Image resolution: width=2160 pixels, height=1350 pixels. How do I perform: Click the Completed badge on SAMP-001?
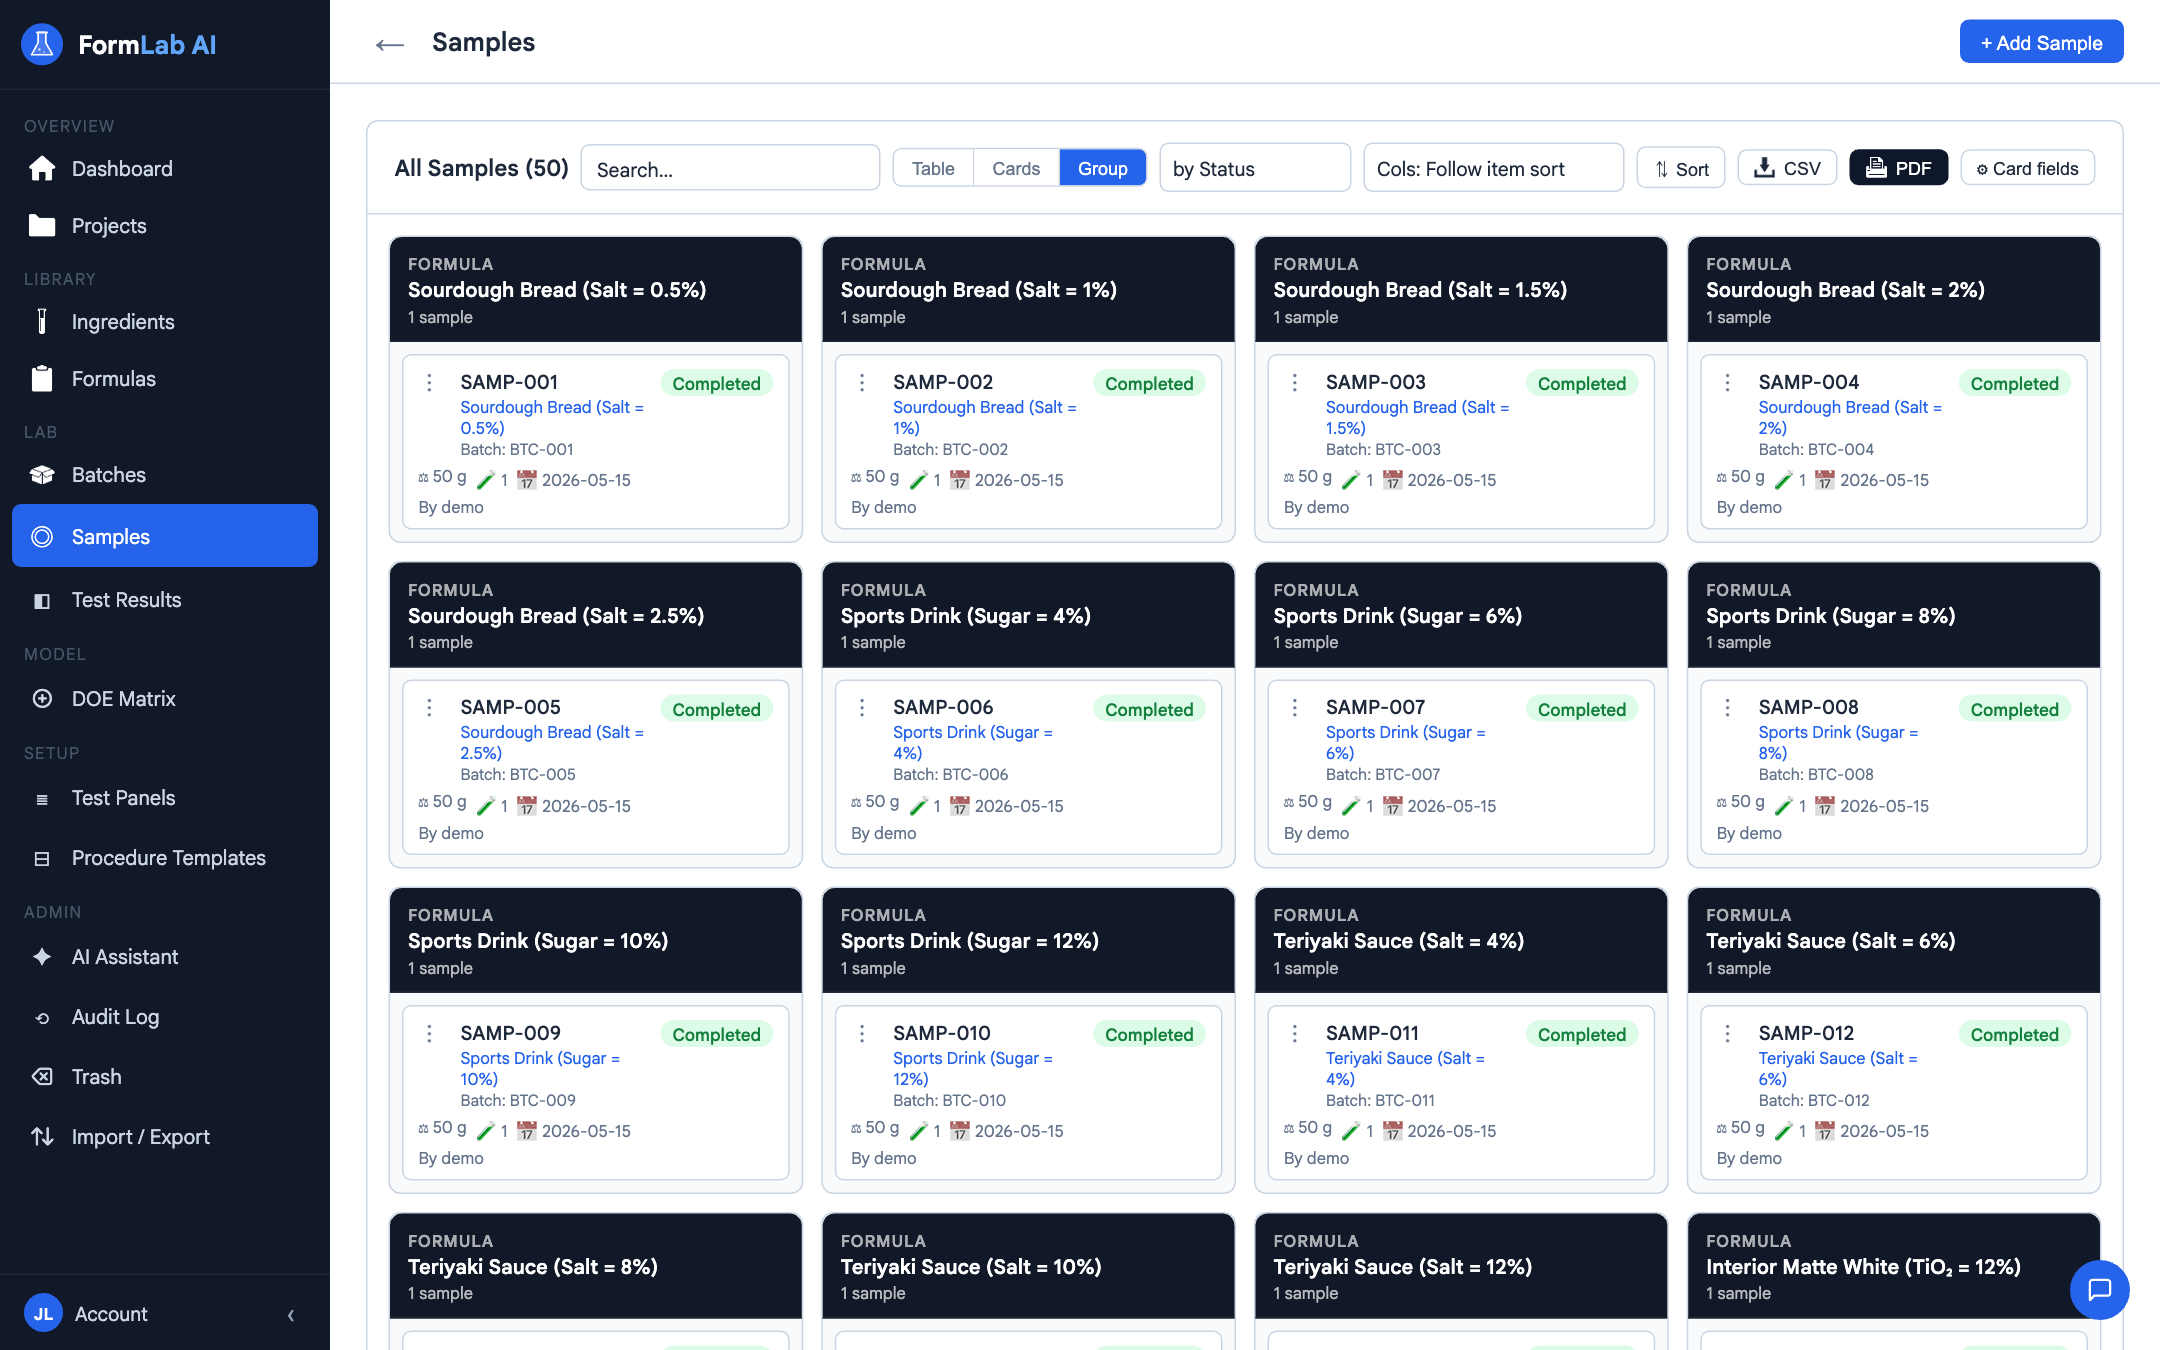(x=716, y=384)
